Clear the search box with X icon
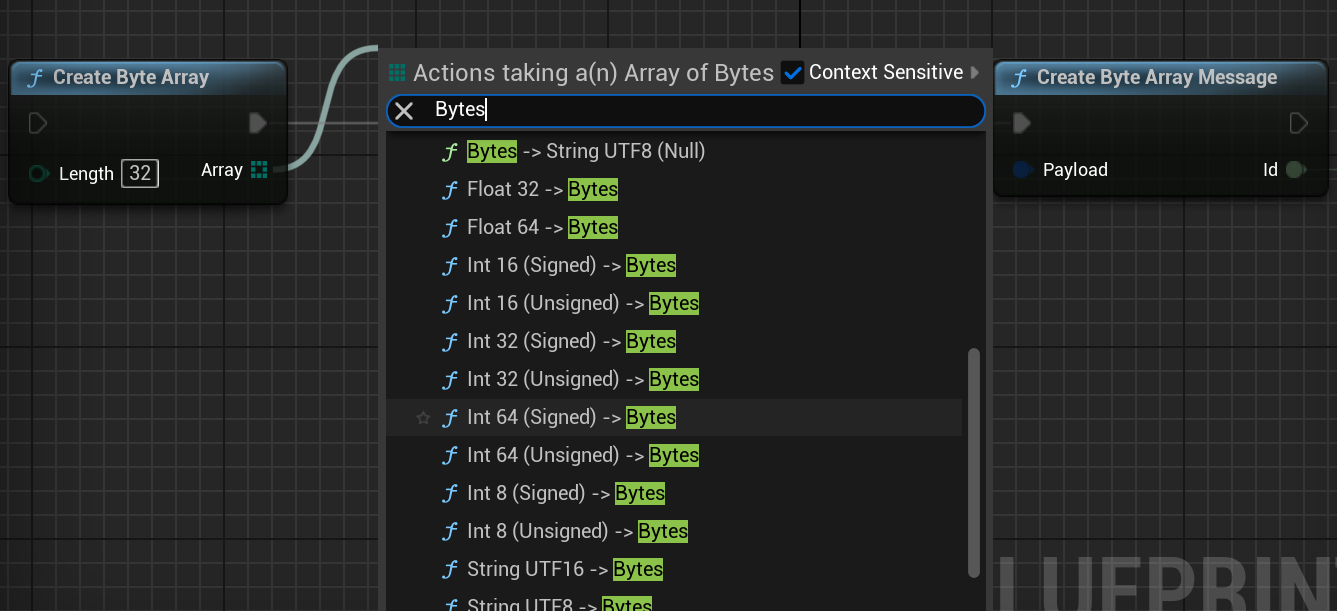1337x611 pixels. [x=404, y=111]
